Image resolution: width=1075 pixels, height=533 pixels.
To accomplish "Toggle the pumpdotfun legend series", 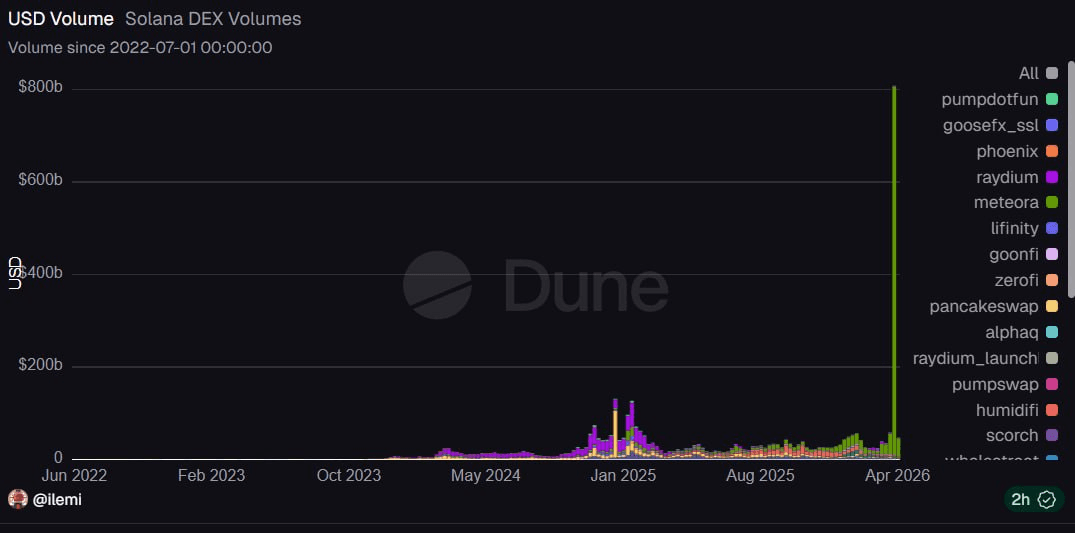I will pos(989,99).
